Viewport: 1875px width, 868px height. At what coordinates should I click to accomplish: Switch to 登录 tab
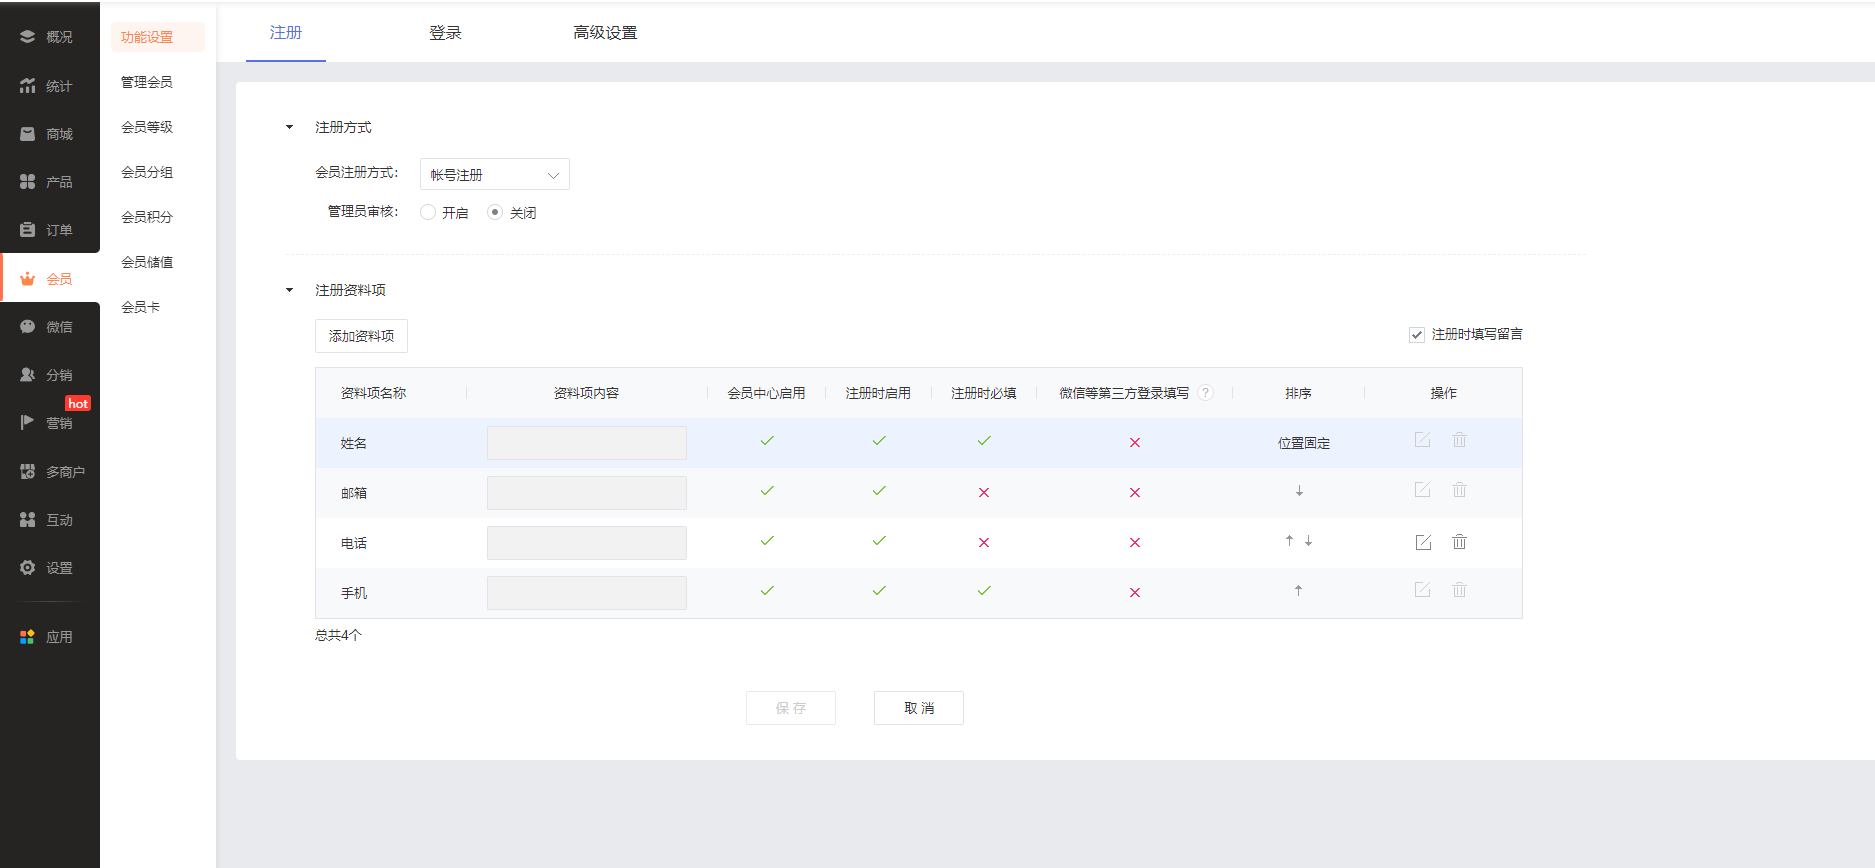[x=446, y=33]
